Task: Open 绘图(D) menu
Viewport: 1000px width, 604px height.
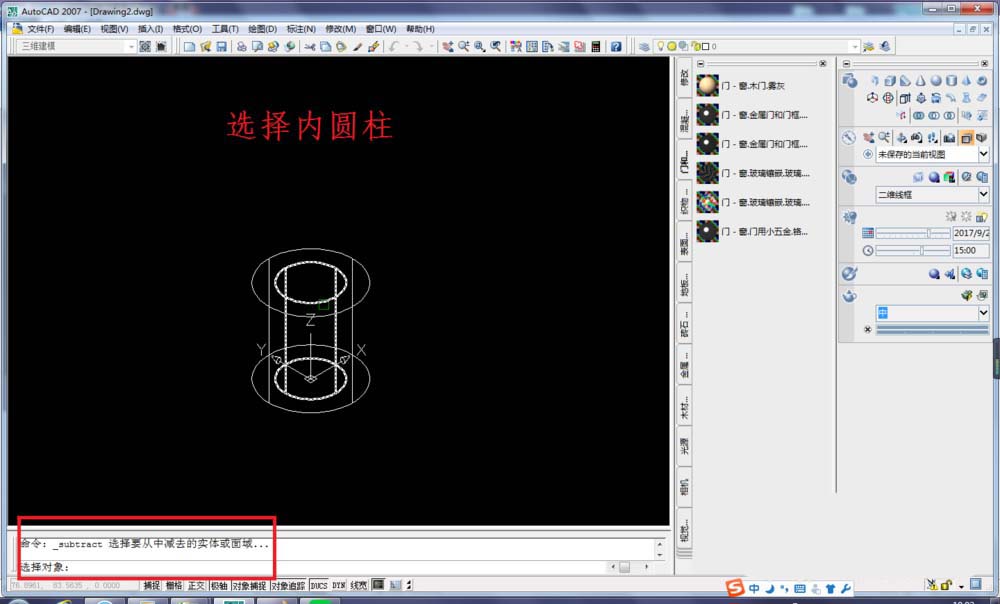Action: point(262,29)
